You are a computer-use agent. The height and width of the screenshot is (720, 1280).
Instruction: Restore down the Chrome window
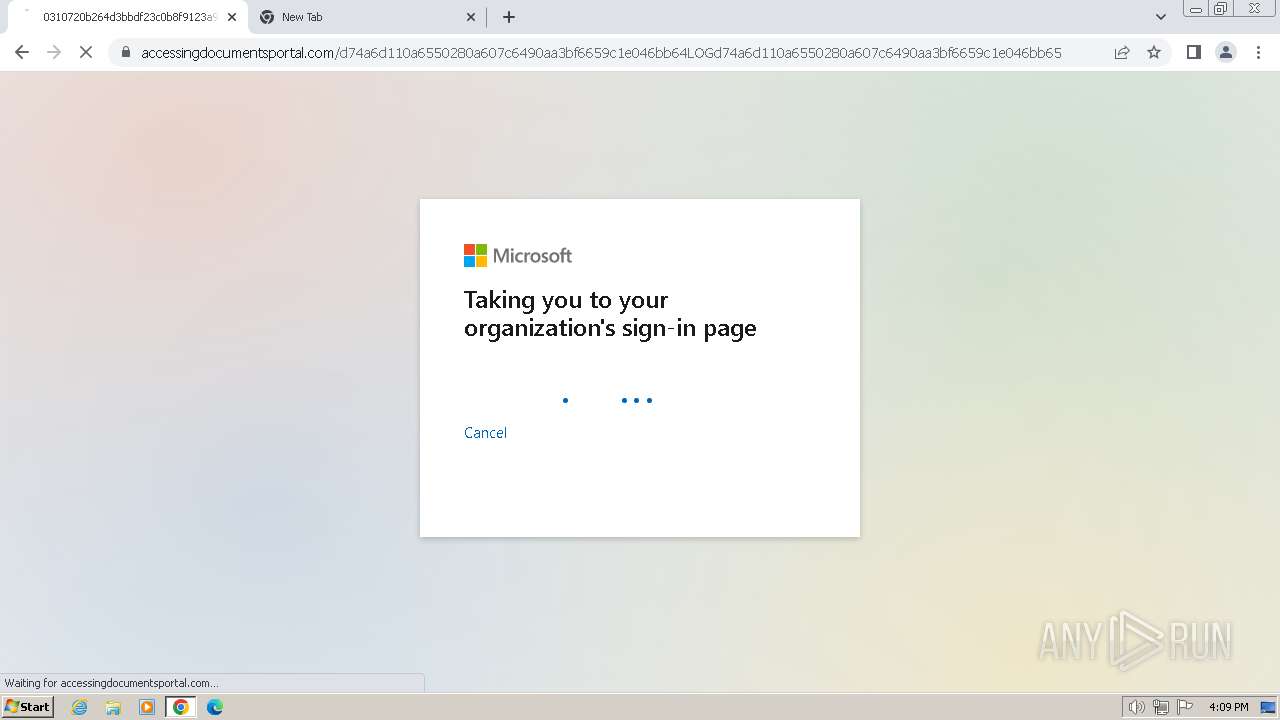(x=1221, y=9)
